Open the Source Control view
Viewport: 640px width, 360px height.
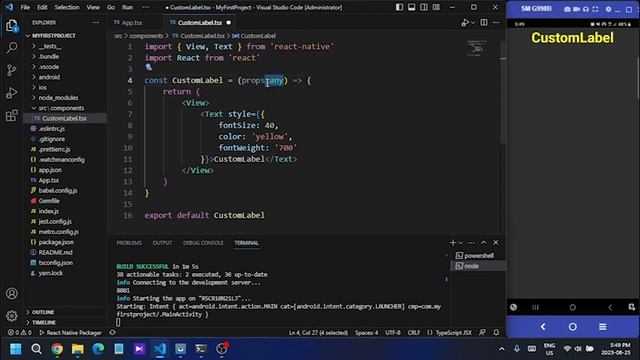click(12, 70)
